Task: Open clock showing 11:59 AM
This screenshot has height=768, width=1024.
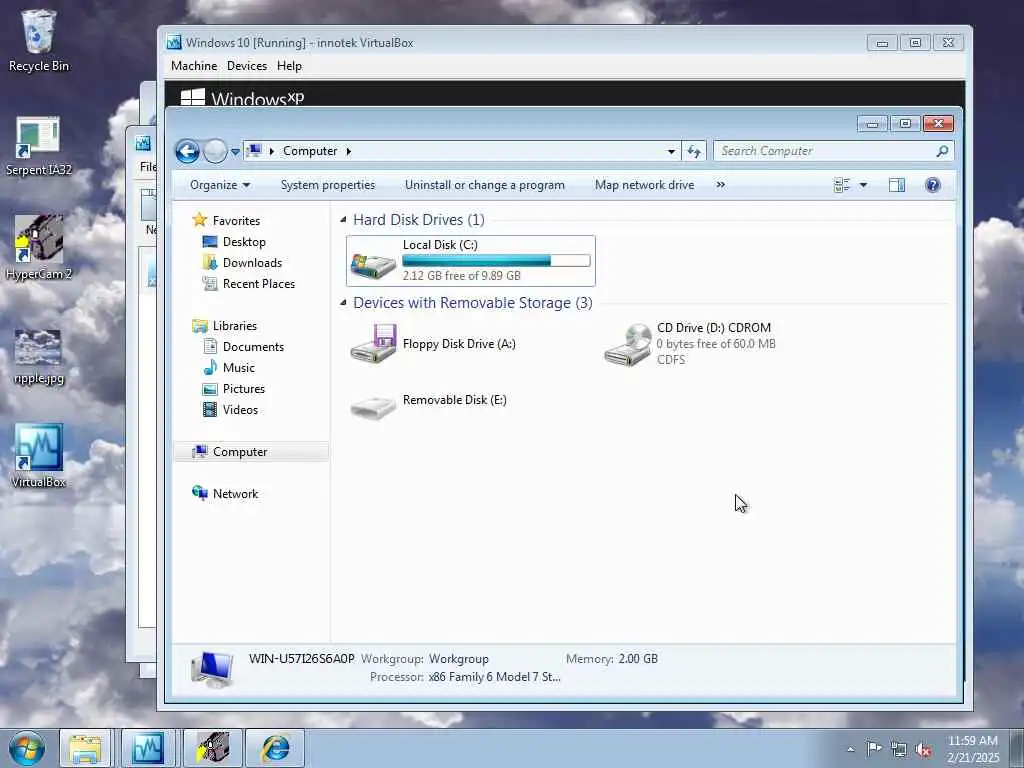Action: [x=973, y=749]
